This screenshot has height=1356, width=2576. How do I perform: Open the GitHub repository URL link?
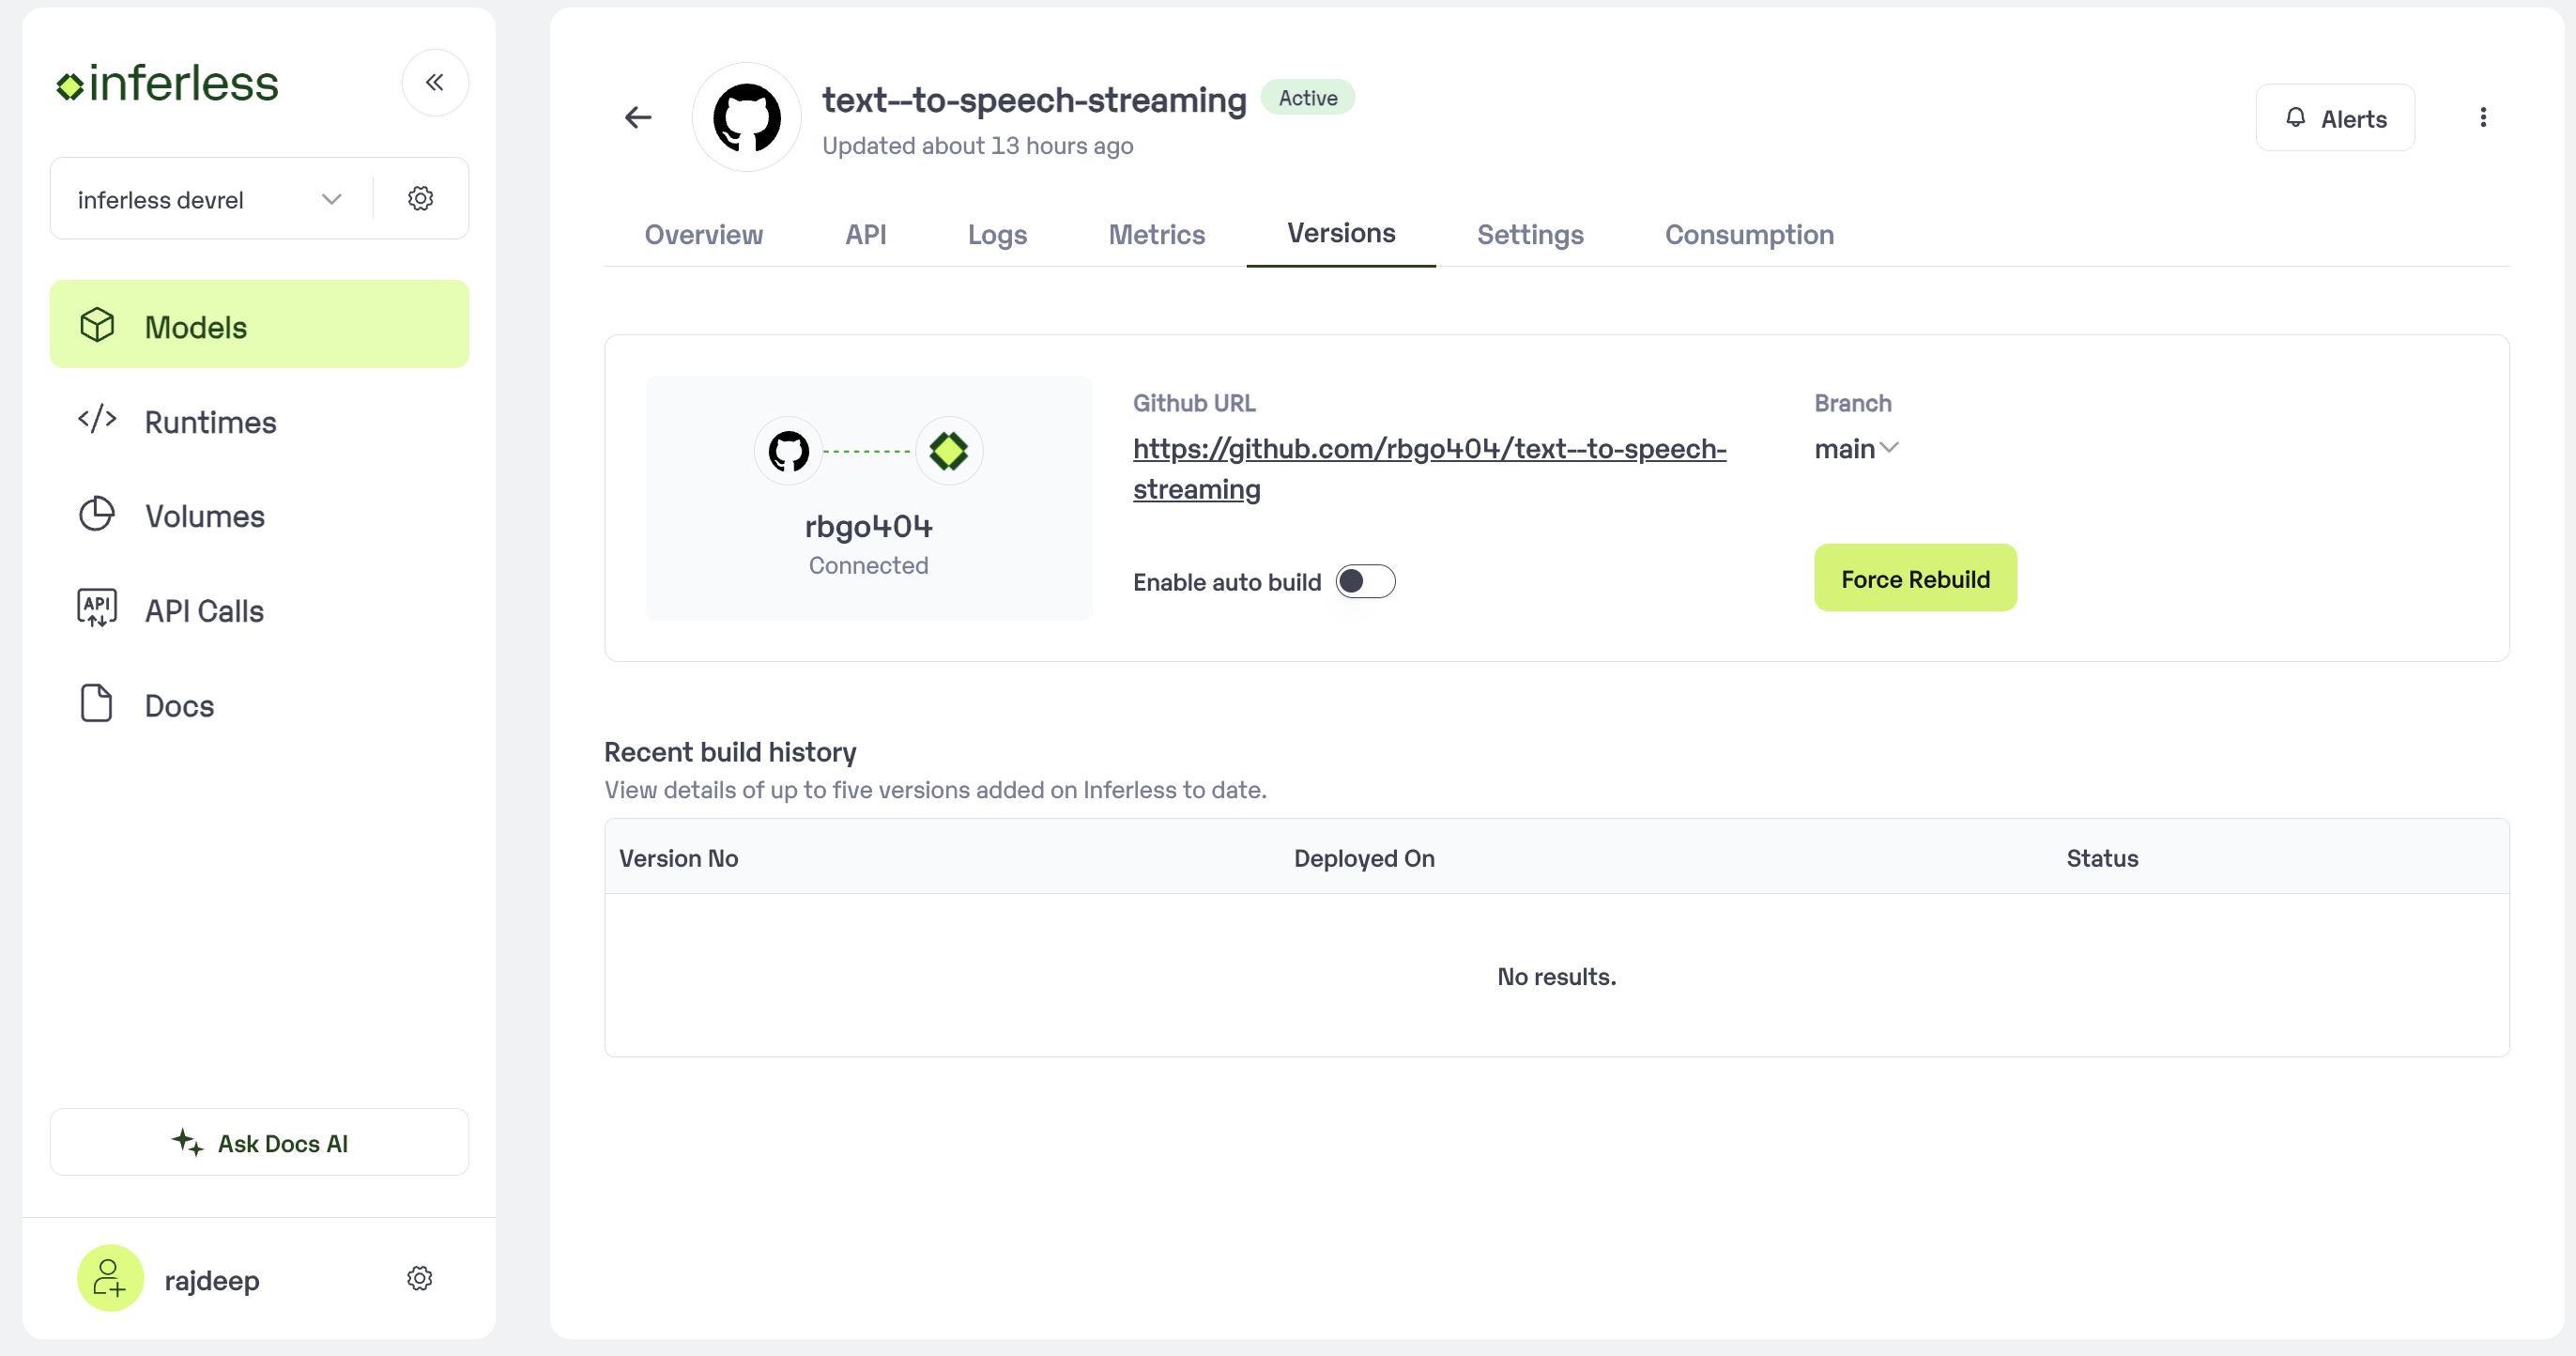point(1428,449)
